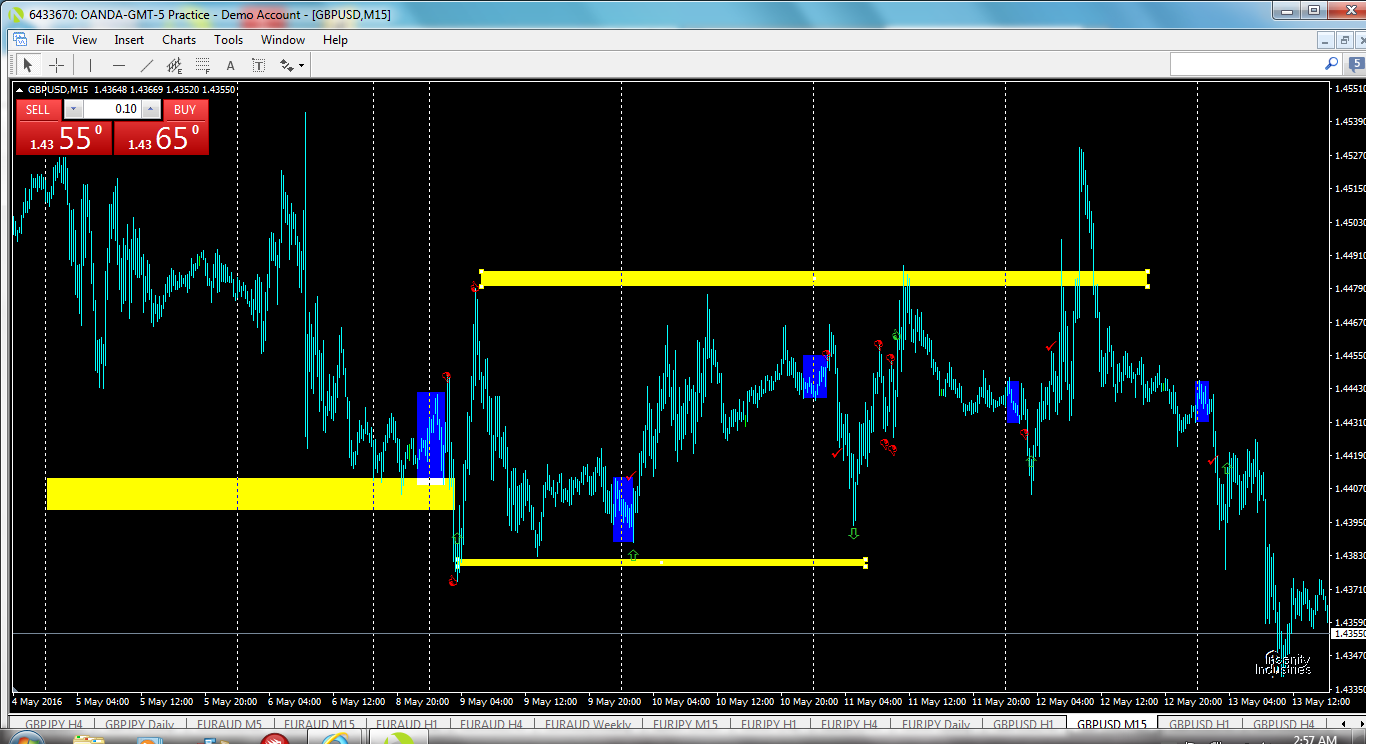Click the chart window icon beside File

click(18, 40)
